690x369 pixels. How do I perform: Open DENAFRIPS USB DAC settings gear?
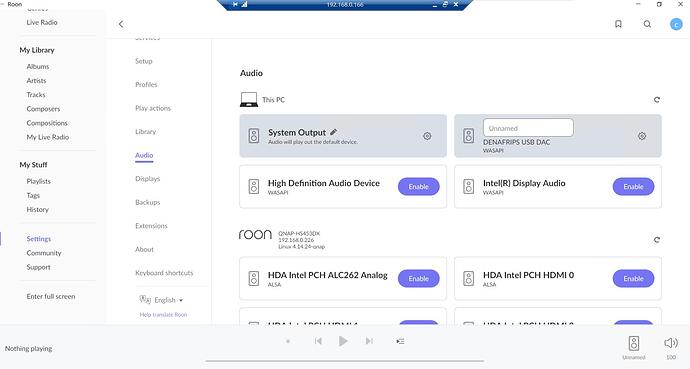[x=642, y=136]
